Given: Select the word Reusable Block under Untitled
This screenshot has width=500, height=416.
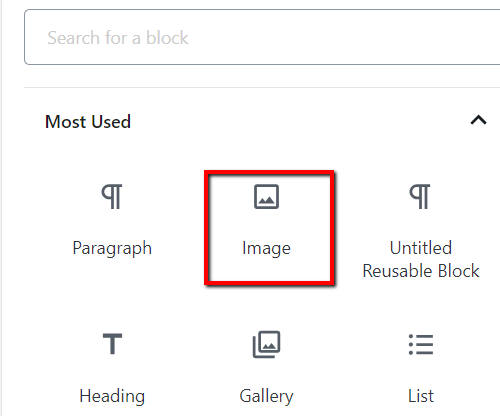Looking at the screenshot, I should [421, 270].
